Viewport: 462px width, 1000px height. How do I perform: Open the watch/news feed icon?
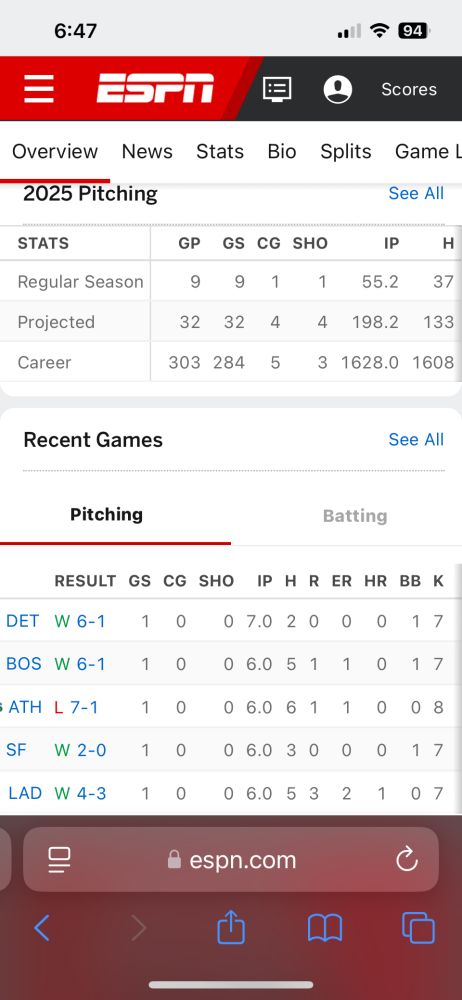tap(278, 89)
